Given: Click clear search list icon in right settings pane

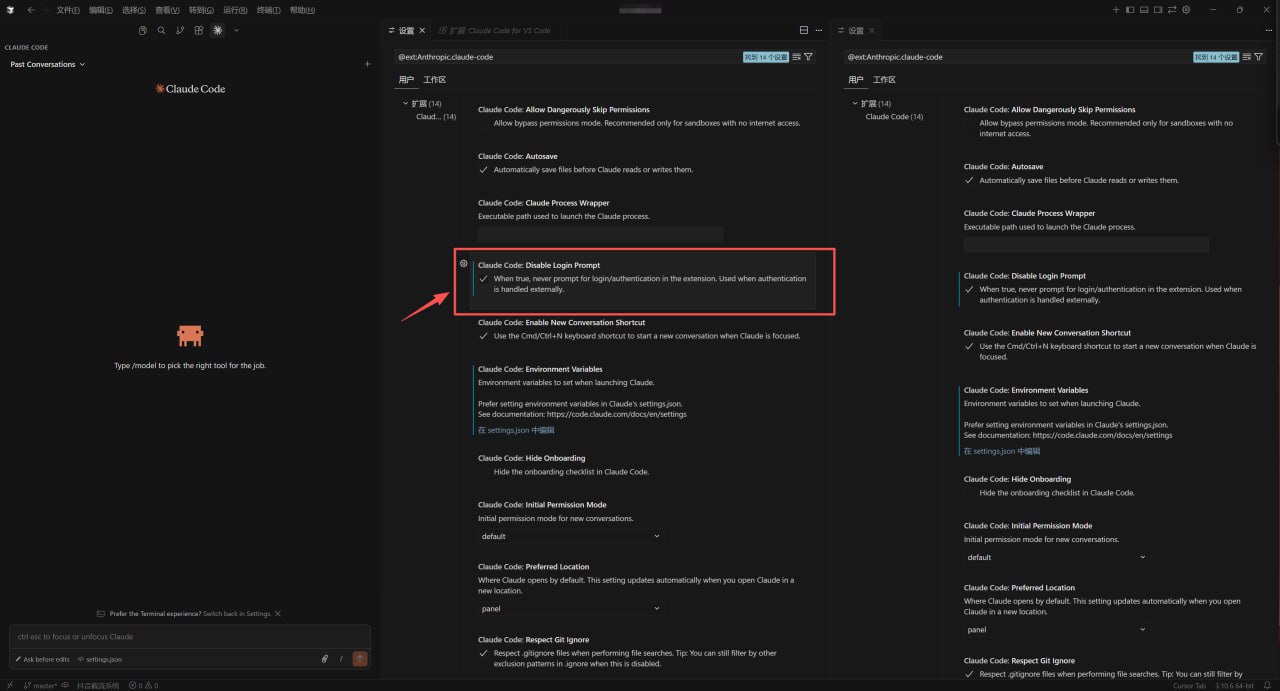Looking at the screenshot, I should (1246, 57).
